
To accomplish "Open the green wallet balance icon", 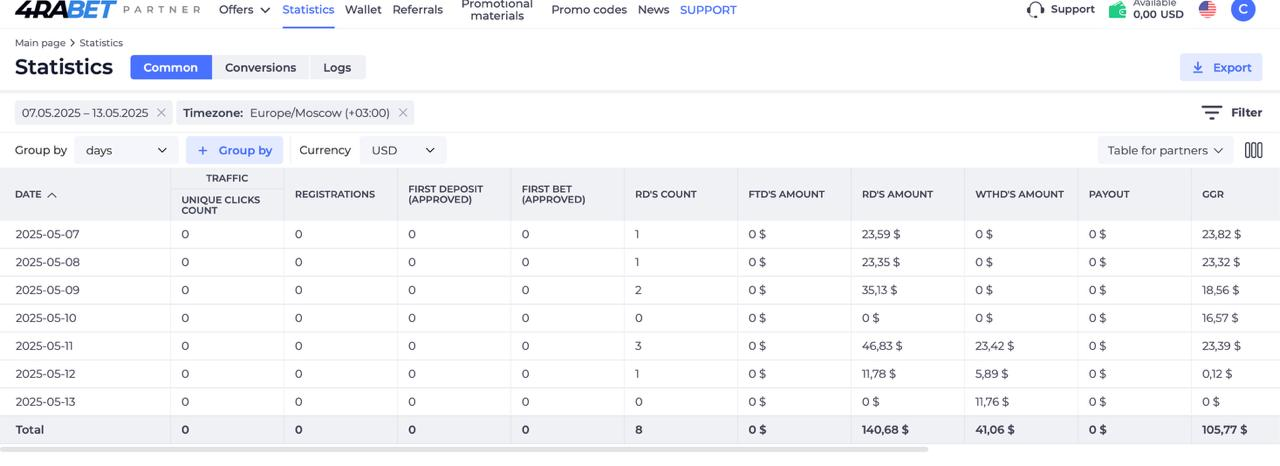I will coord(1117,10).
